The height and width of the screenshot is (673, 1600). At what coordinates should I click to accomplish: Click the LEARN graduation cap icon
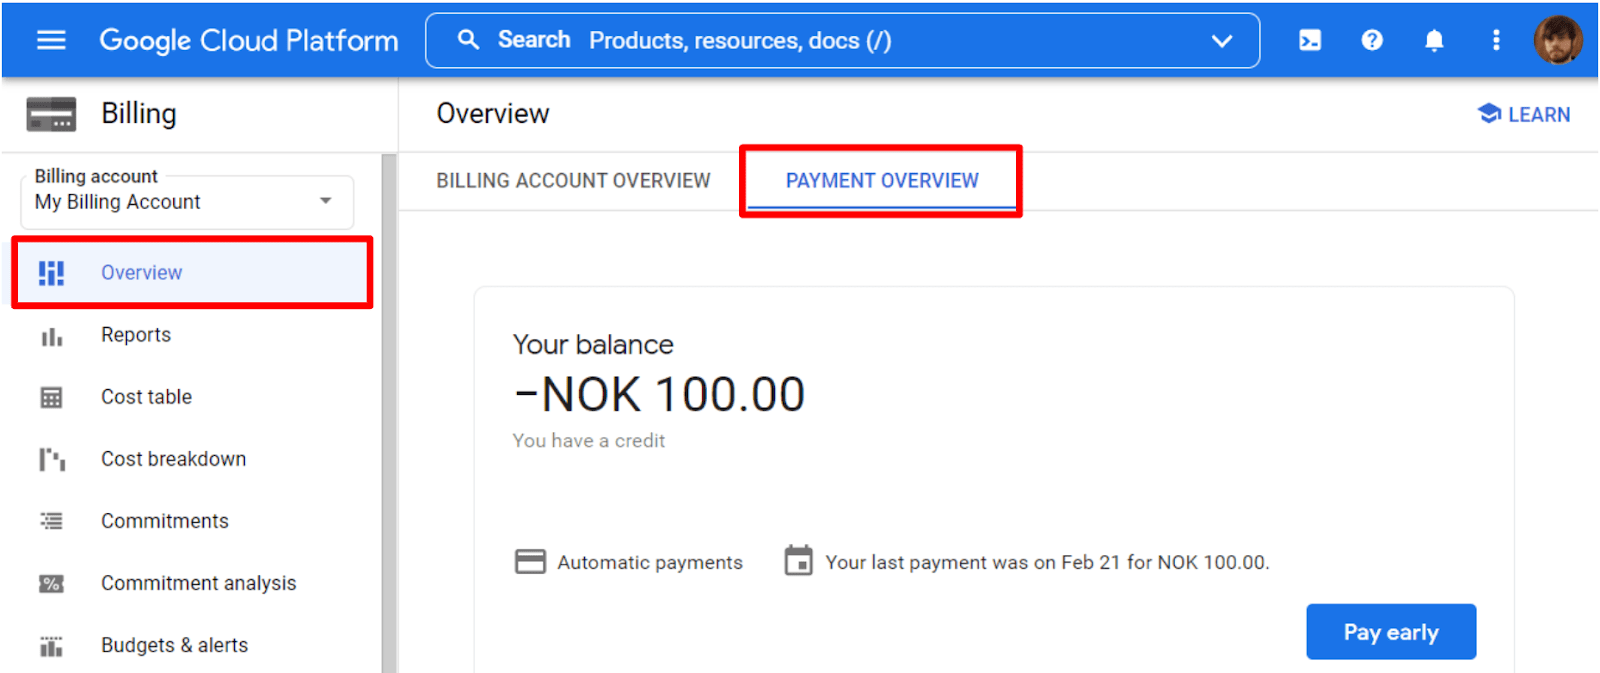[x=1489, y=114]
